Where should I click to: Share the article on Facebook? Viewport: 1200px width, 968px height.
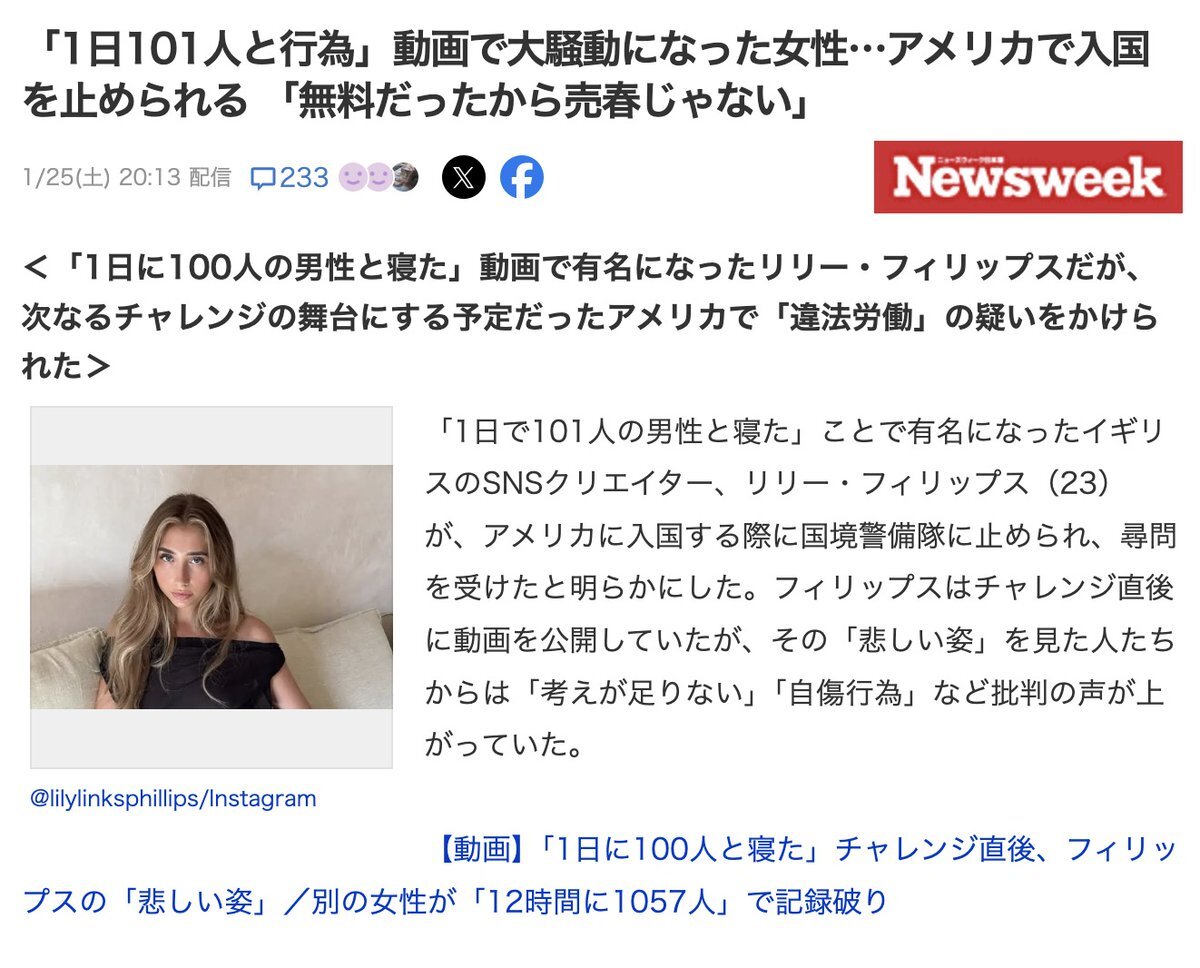point(522,178)
